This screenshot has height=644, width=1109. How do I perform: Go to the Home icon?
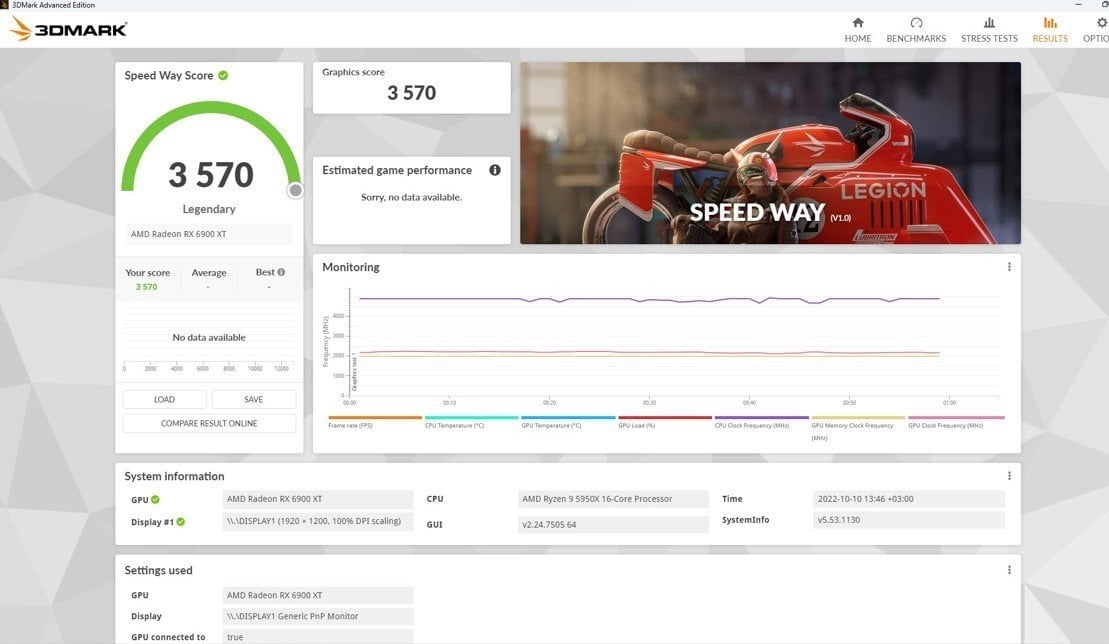[x=857, y=23]
